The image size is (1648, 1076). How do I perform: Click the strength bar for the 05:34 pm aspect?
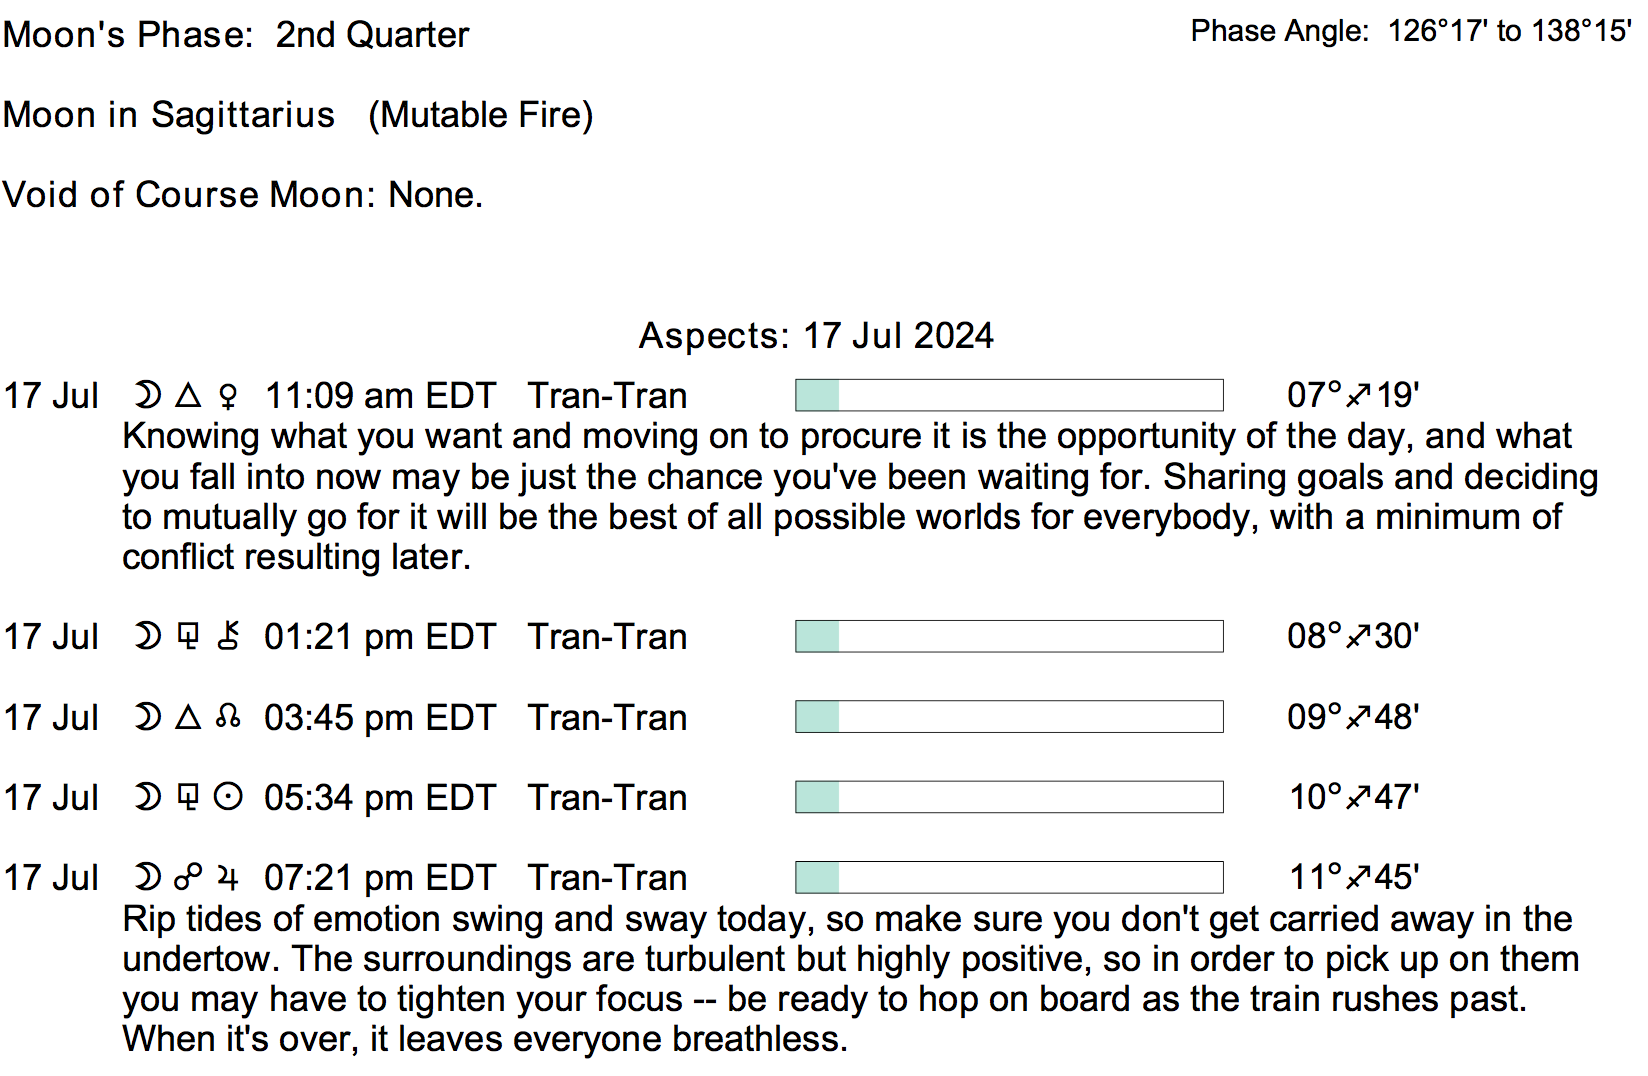point(1009,797)
